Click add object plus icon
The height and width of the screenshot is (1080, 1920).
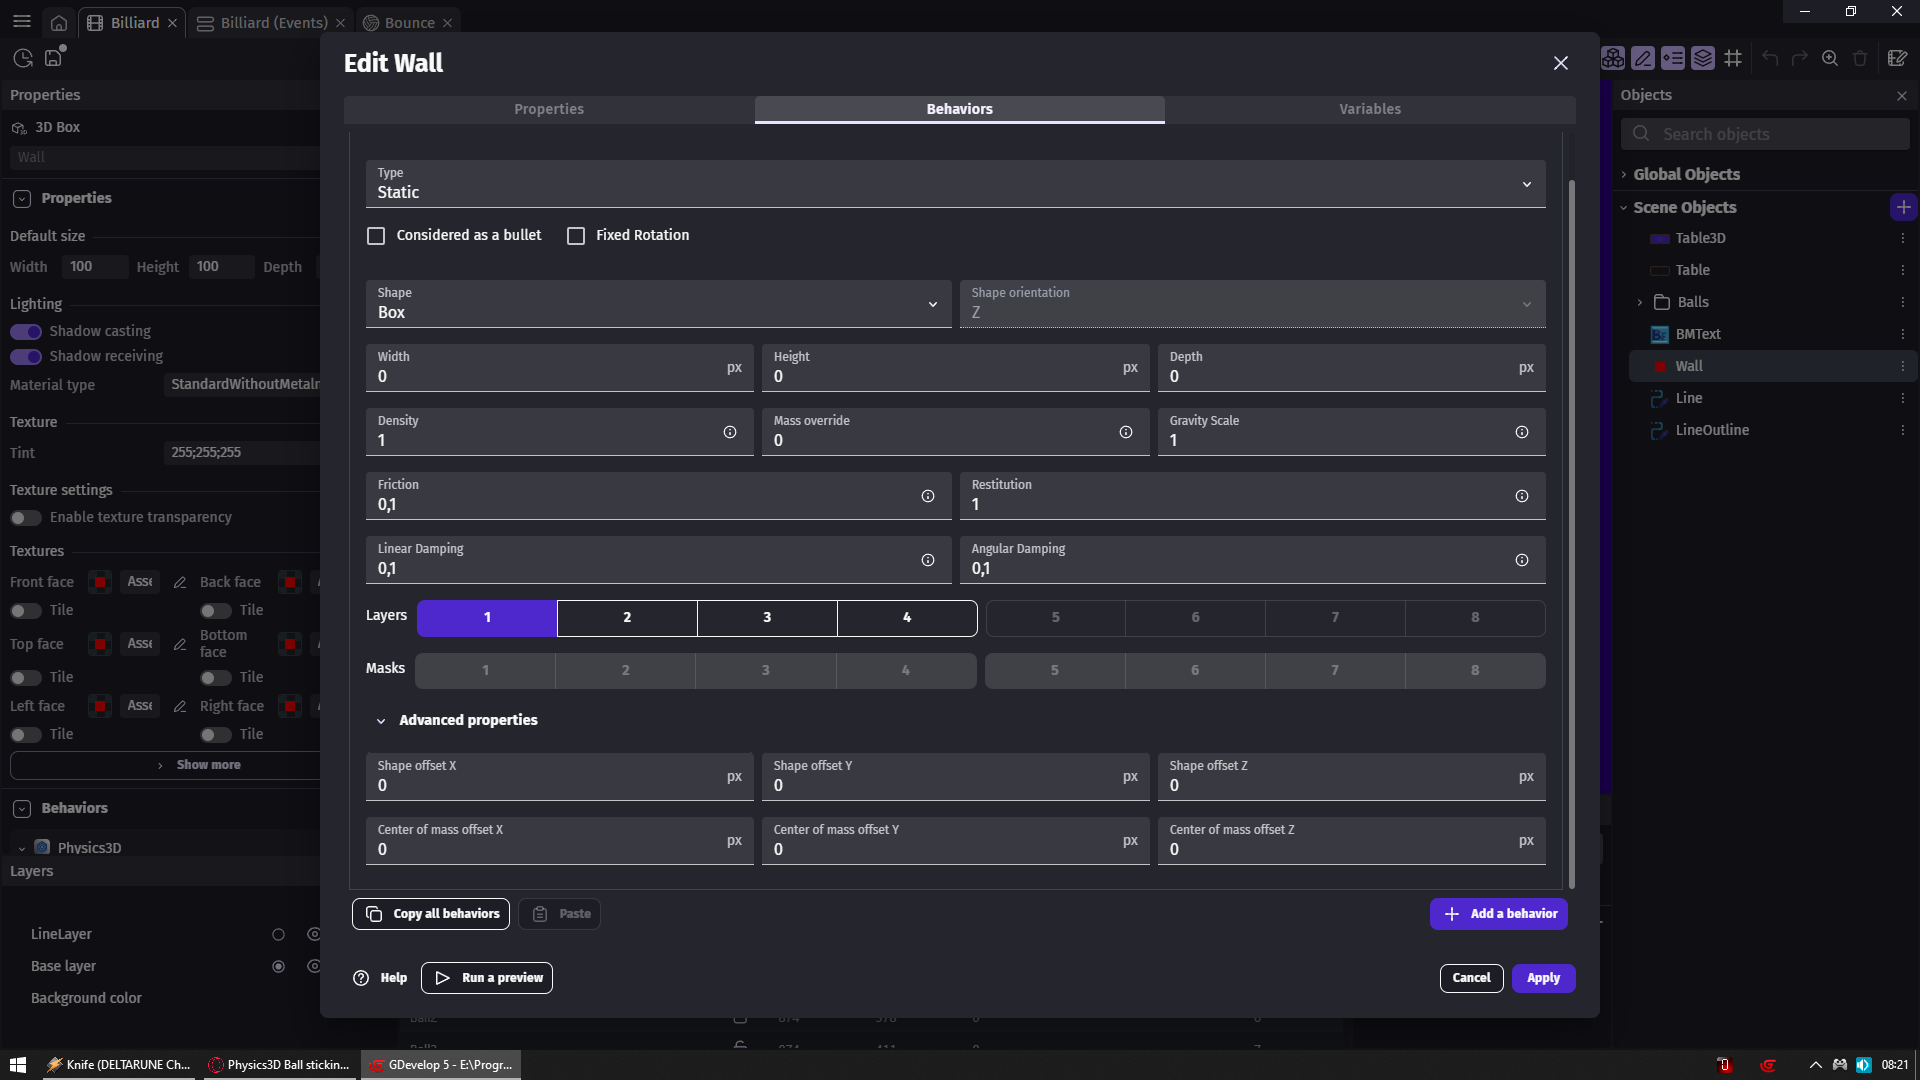tap(1903, 207)
